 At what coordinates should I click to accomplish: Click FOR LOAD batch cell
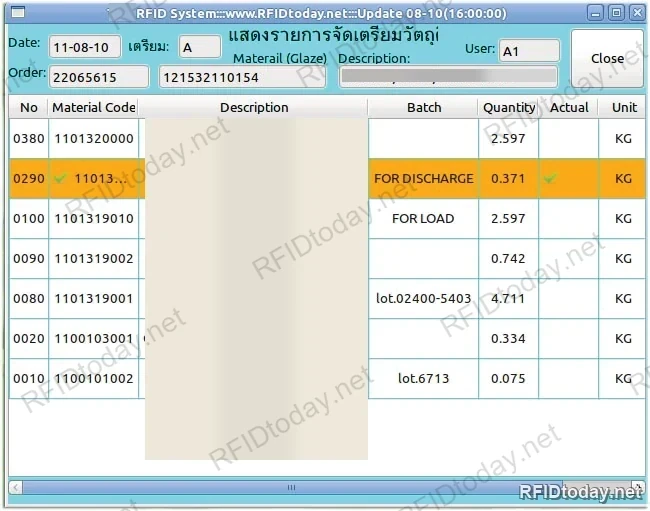[423, 218]
